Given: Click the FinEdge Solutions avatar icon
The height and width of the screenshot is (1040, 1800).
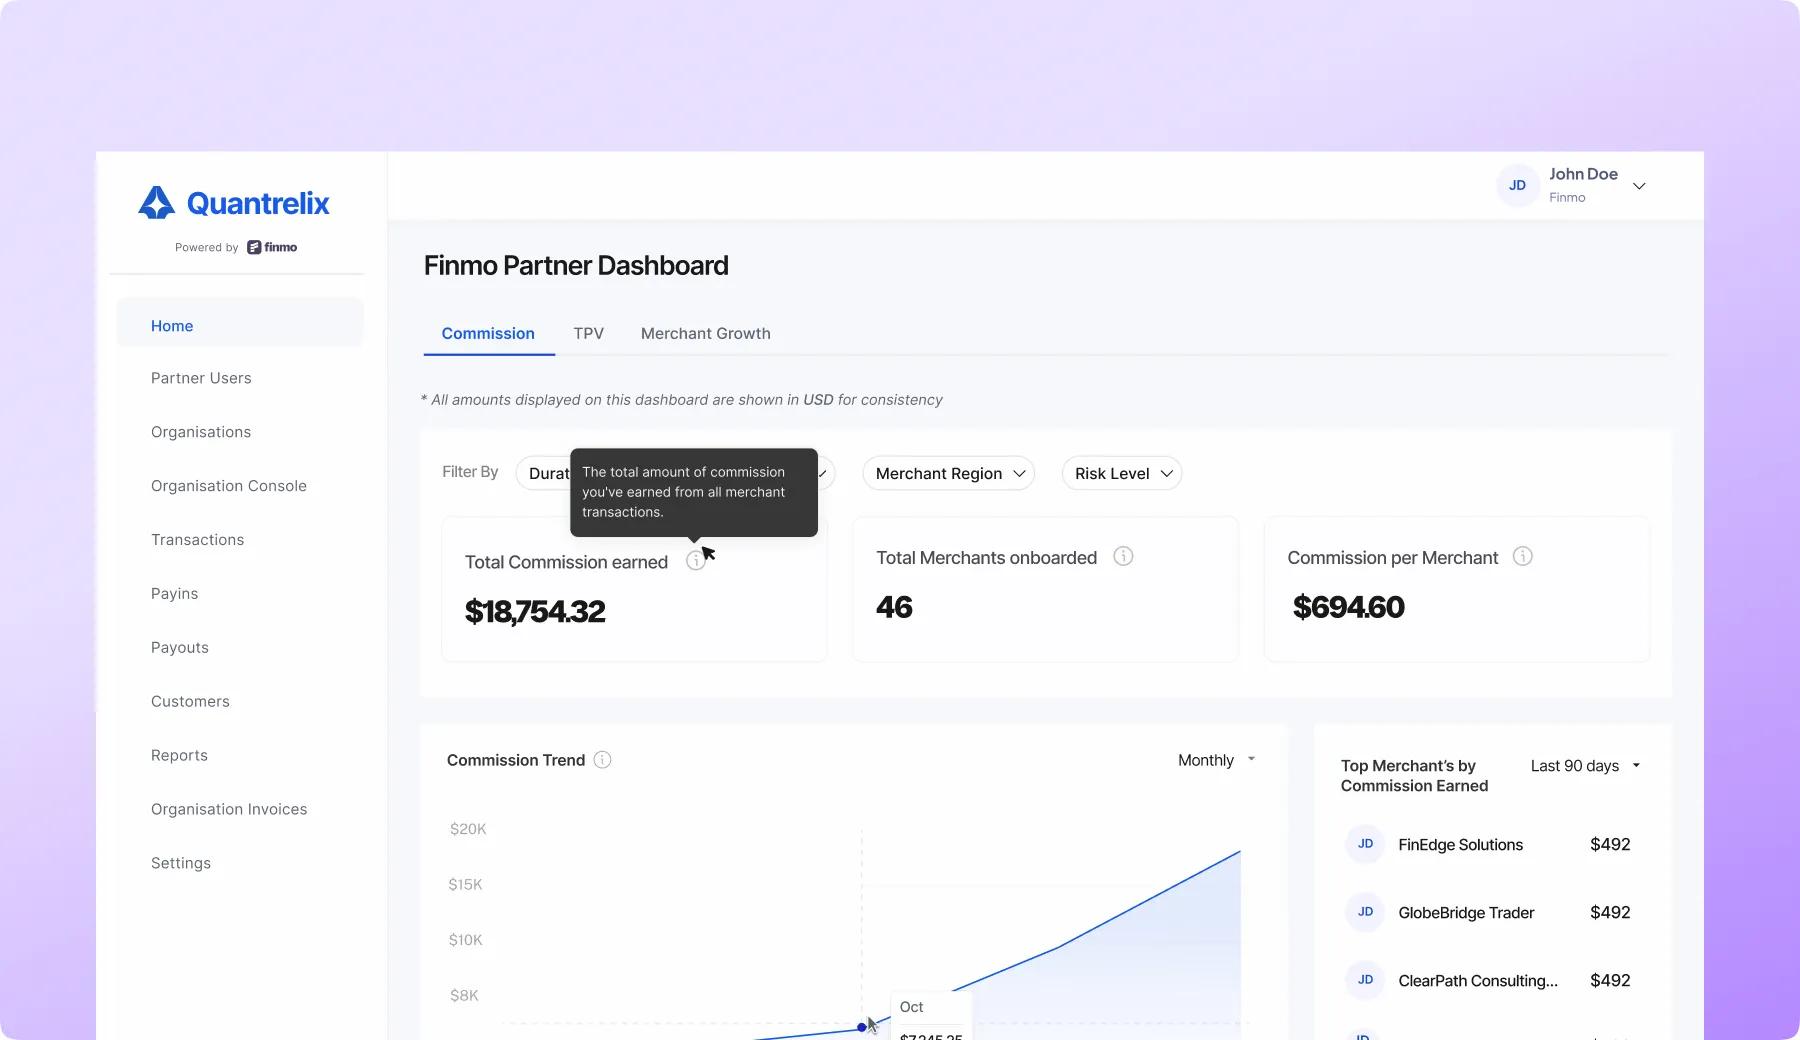Looking at the screenshot, I should click(x=1365, y=845).
